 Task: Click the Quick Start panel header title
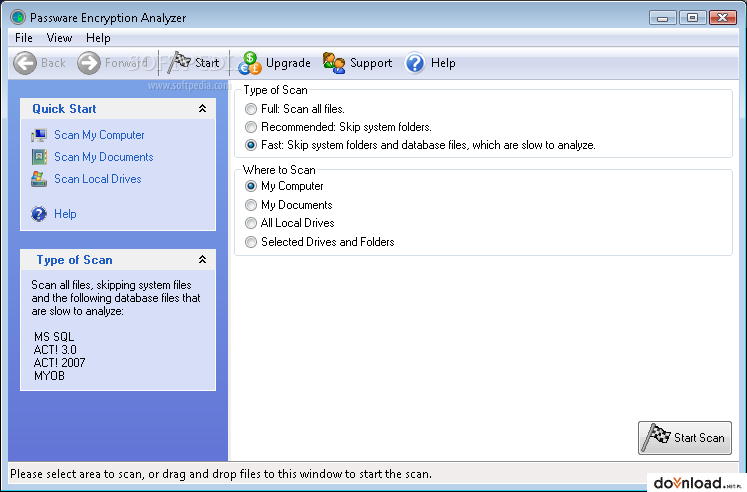64,109
